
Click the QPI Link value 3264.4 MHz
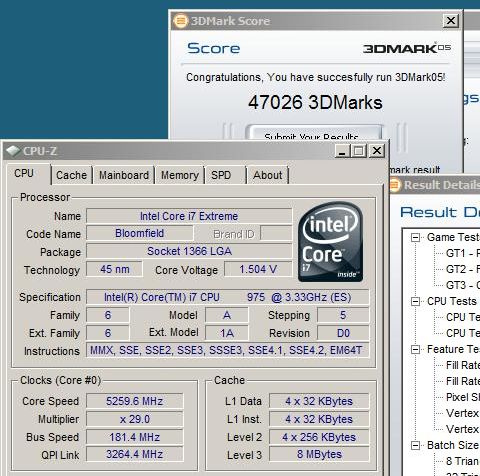click(135, 454)
